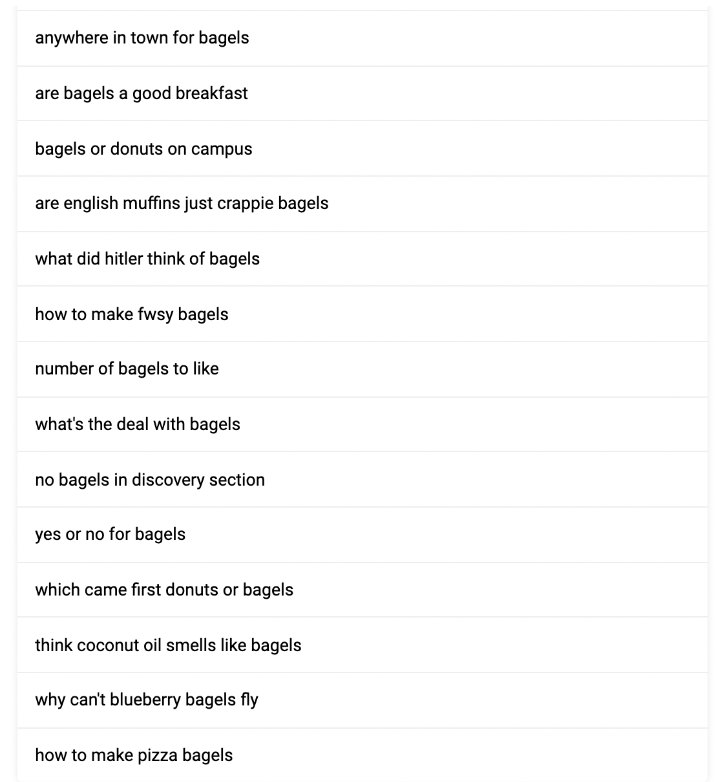Select 'what did hitler think of bagels'
Image resolution: width=717 pixels, height=782 pixels.
tap(147, 259)
